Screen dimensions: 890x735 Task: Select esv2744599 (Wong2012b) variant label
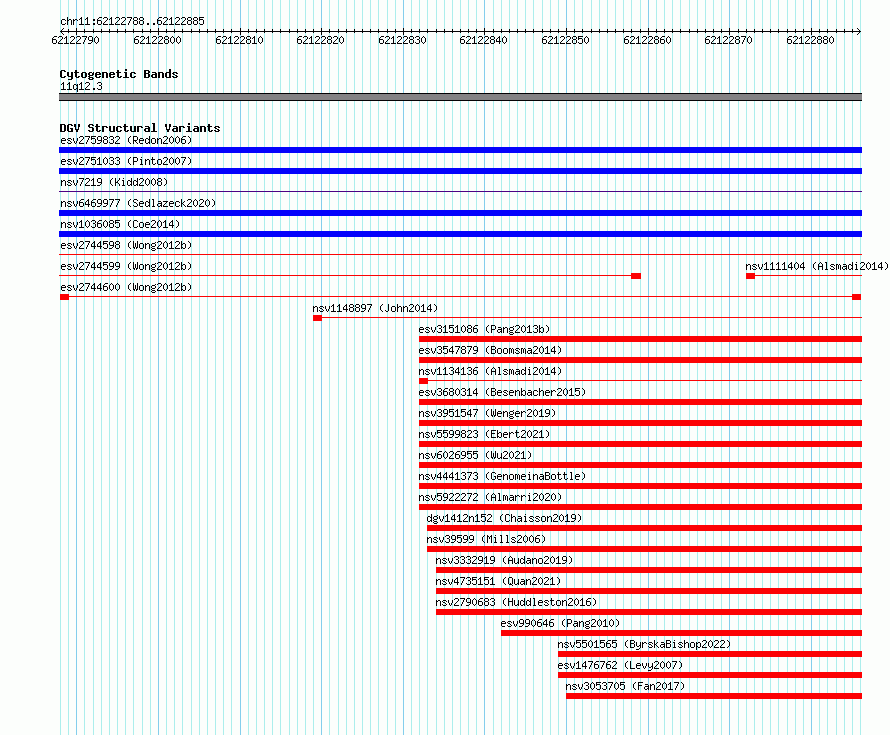126,266
